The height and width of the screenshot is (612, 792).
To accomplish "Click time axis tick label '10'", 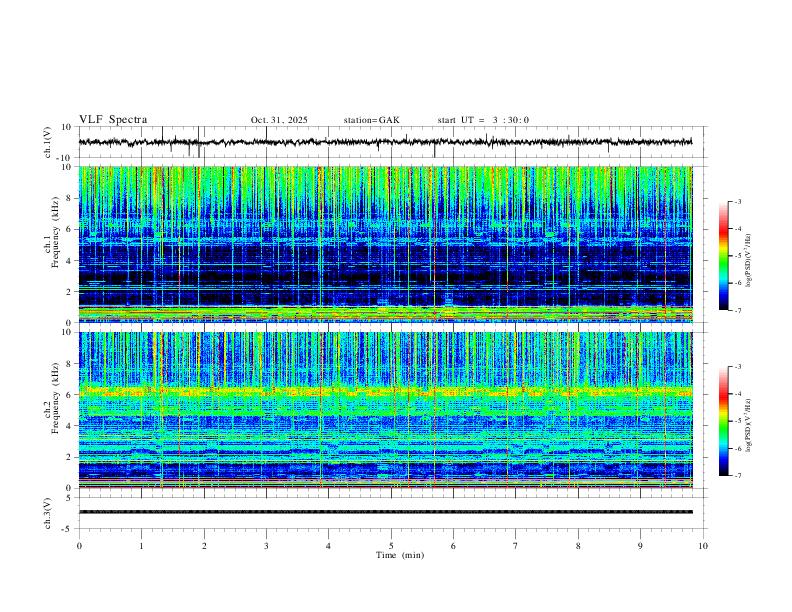I will click(x=703, y=546).
